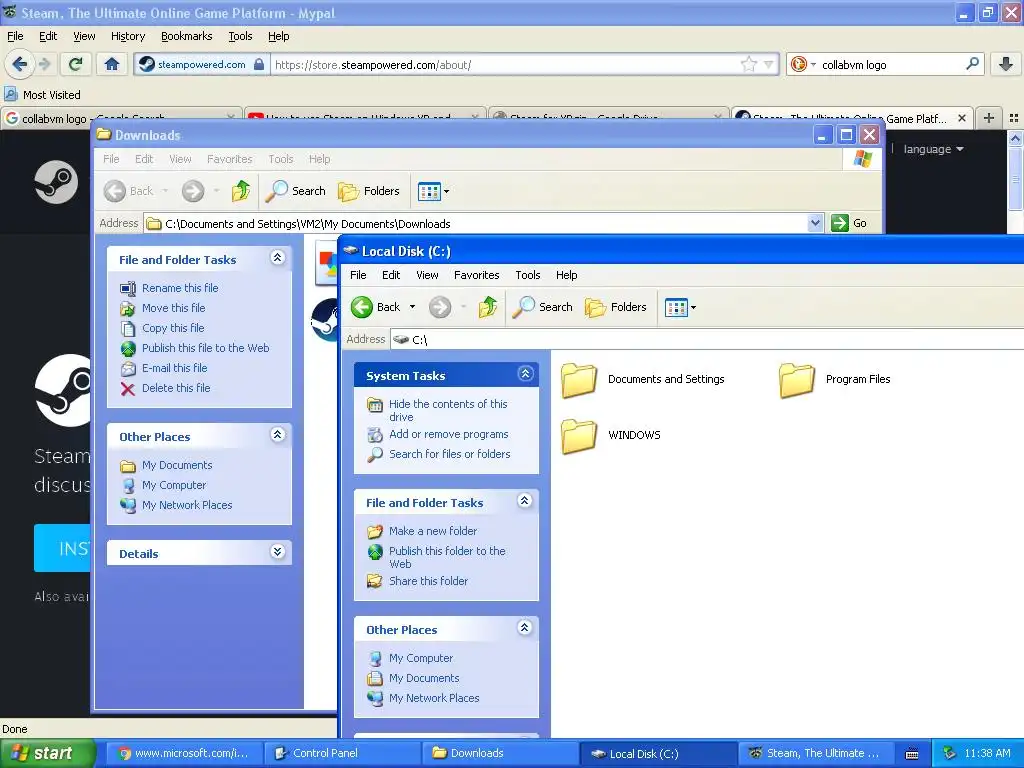Click the Most Visited bookmarks item
The width and height of the screenshot is (1024, 768).
coord(42,95)
